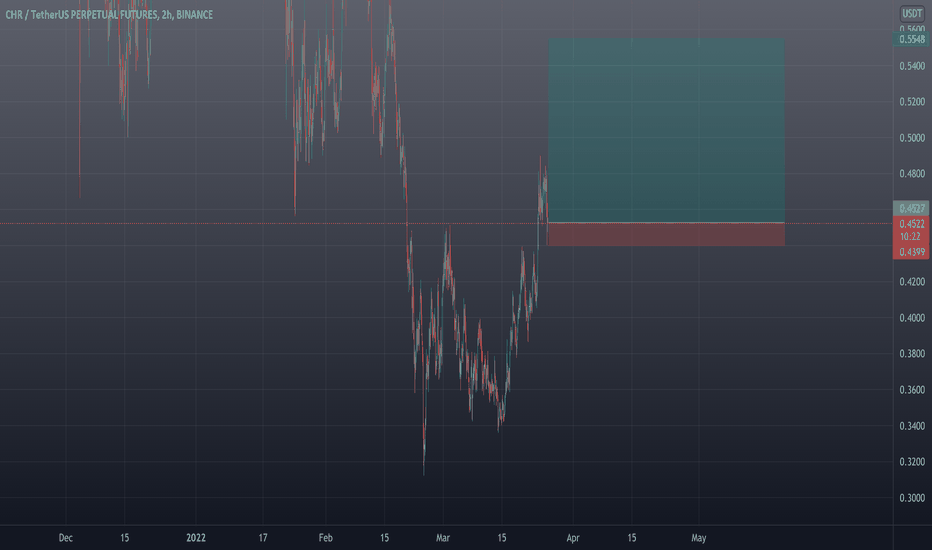932x550 pixels.
Task: Click the 0.4200 price axis label
Action: [x=912, y=282]
